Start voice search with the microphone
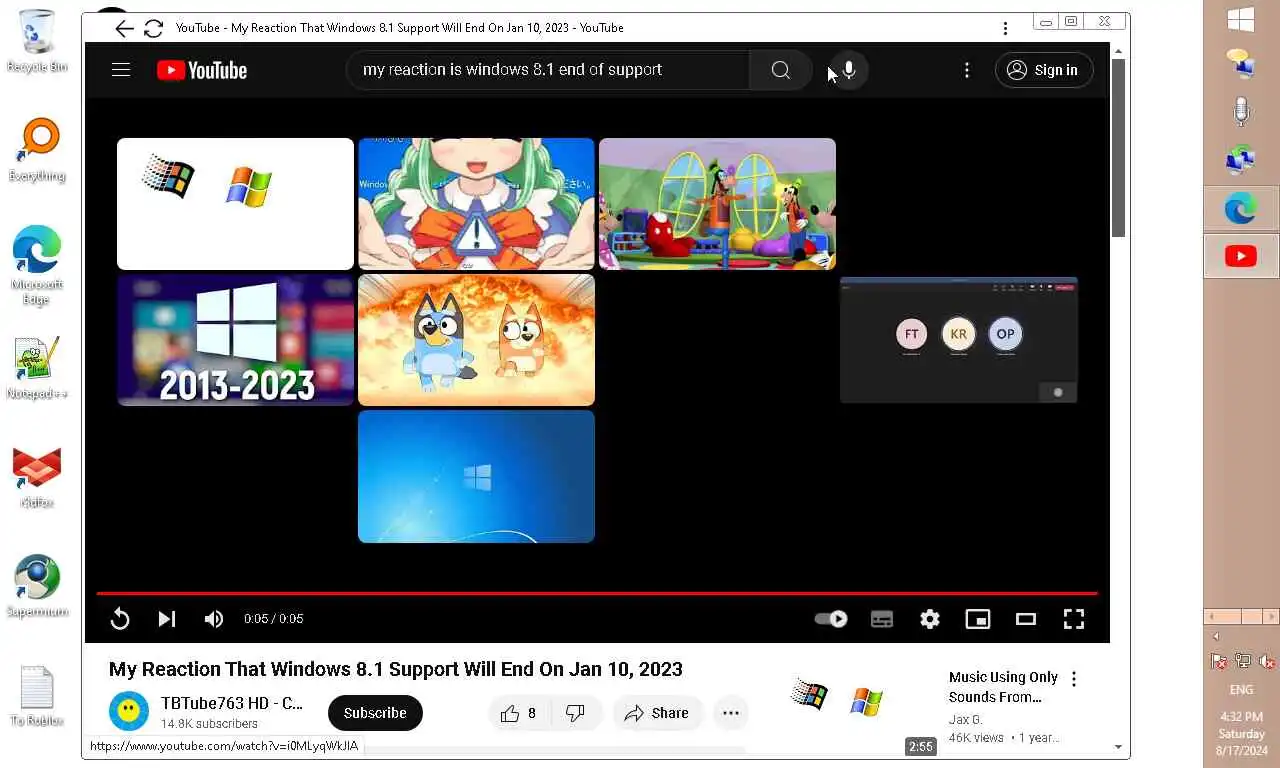 [849, 70]
